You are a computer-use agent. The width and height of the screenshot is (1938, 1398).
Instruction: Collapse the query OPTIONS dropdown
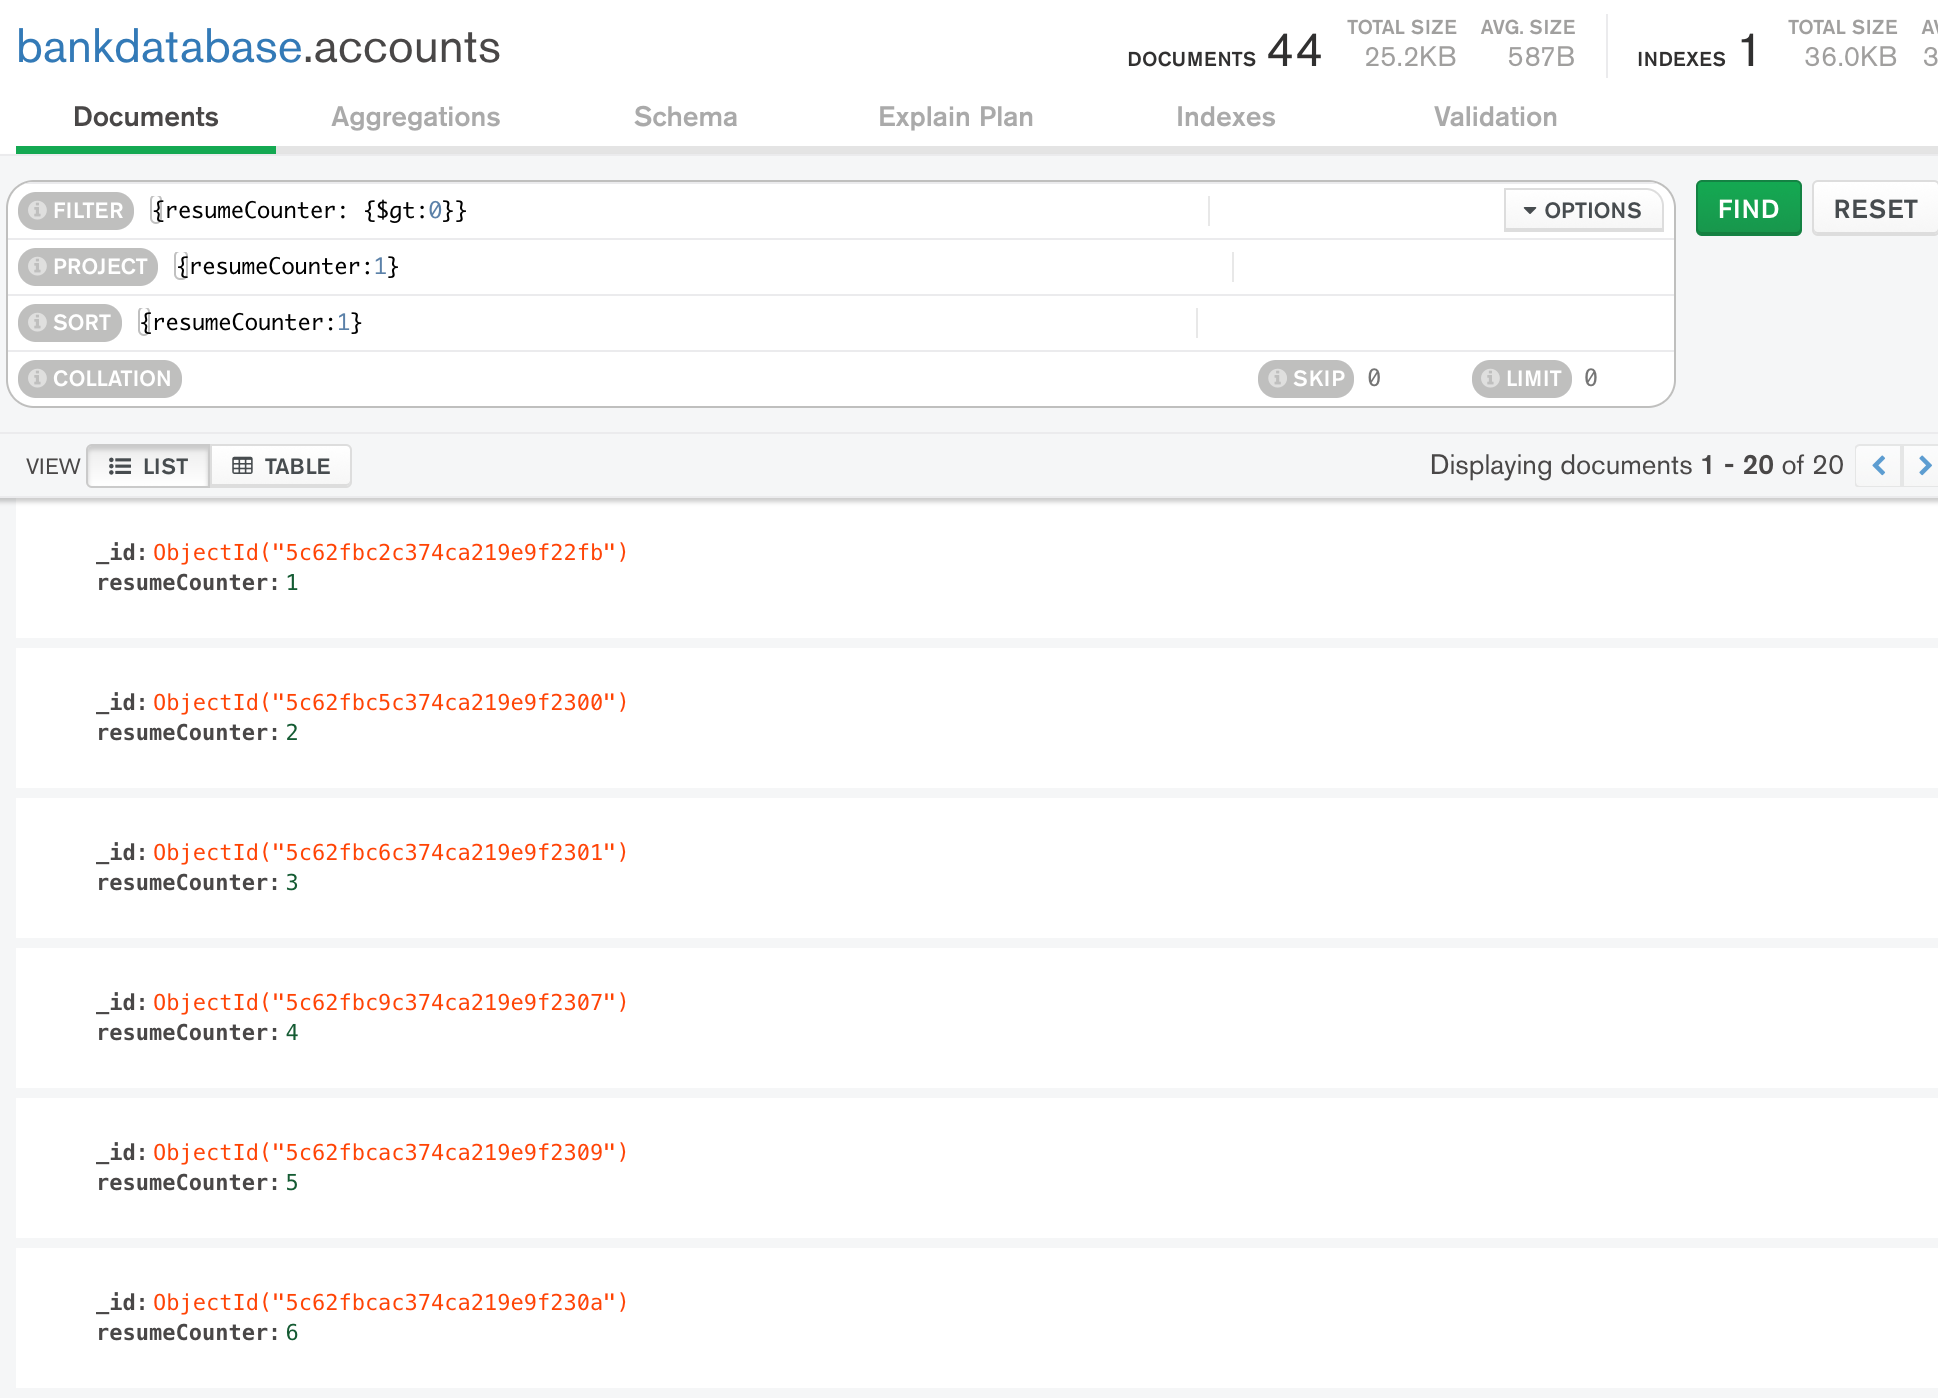click(1582, 210)
